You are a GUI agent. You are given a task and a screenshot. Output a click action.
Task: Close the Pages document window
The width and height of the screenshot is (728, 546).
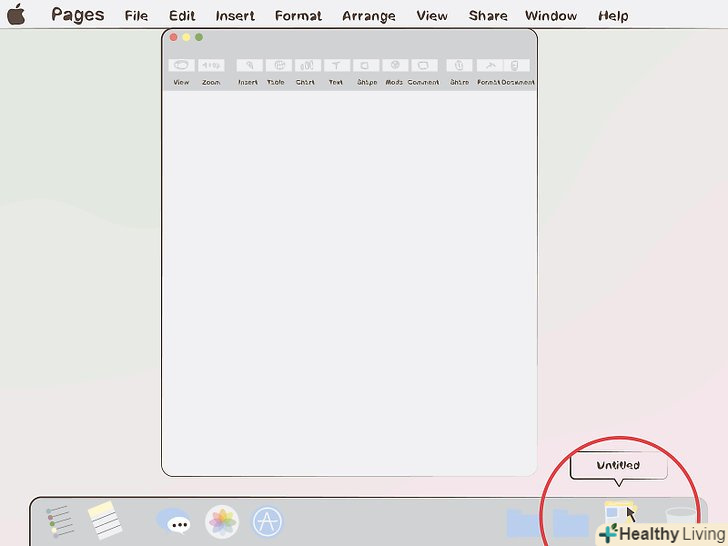(x=174, y=37)
